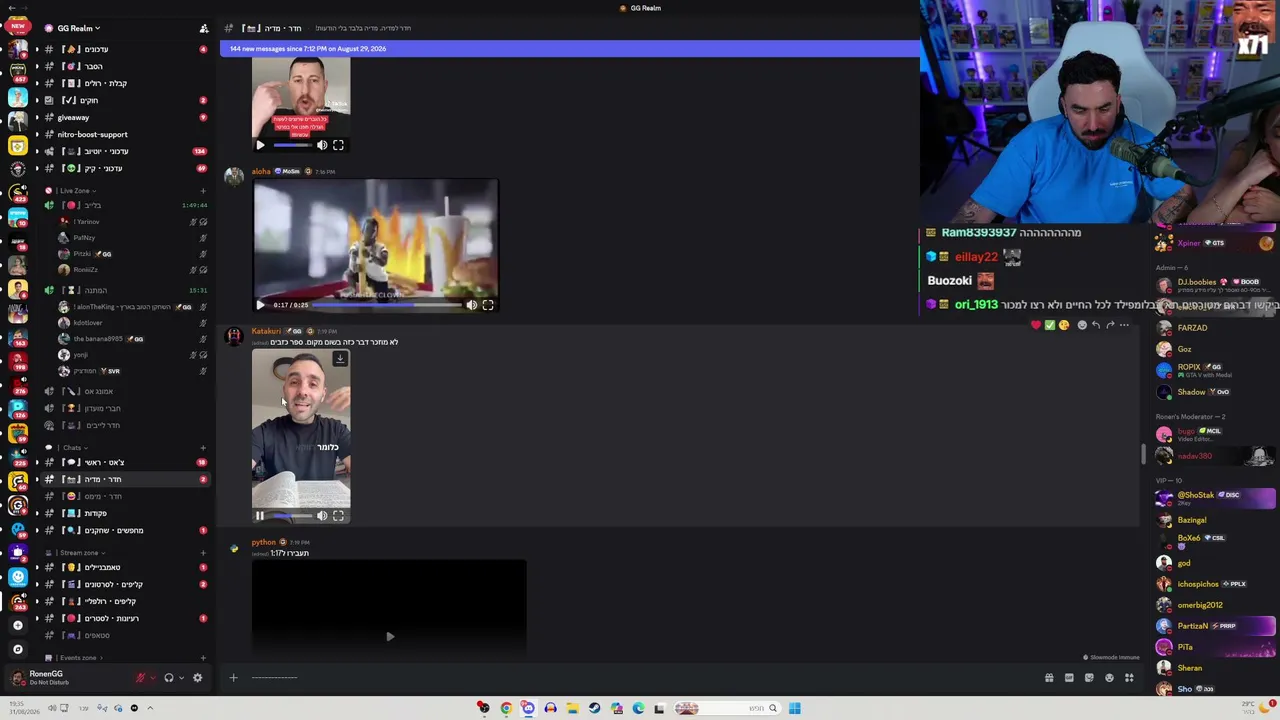Add green checkmark reaction to Katakuri's message
The width and height of the screenshot is (1280, 720).
pos(1050,325)
